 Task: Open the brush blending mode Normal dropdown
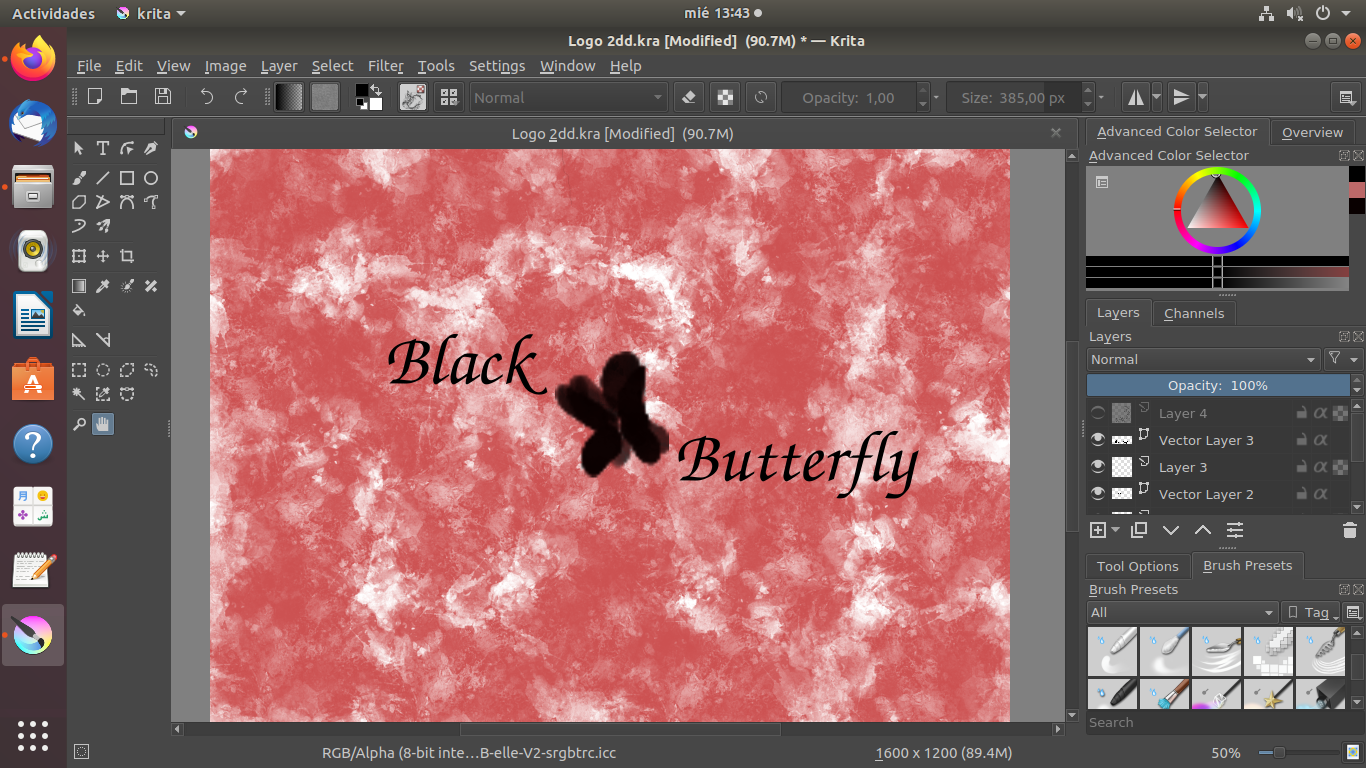[x=567, y=97]
